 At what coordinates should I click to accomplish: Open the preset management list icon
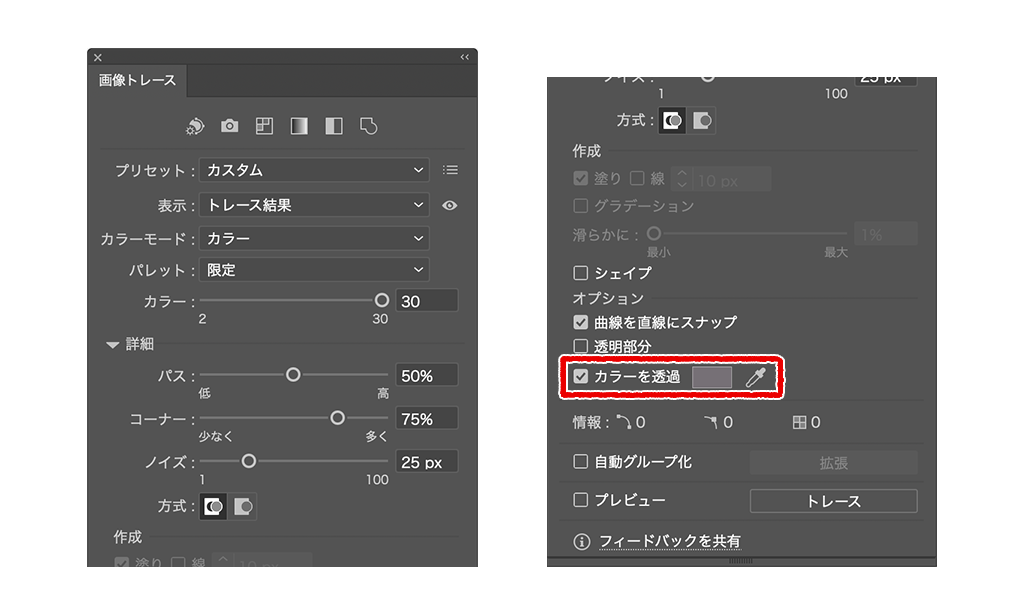click(x=450, y=170)
